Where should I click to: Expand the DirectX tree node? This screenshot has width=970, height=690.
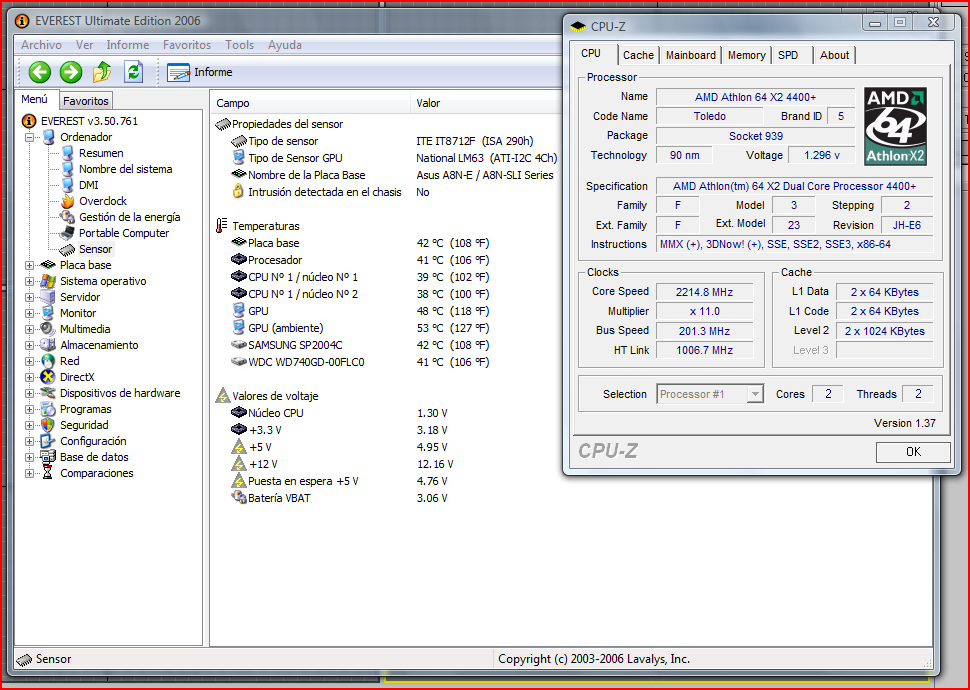click(x=29, y=377)
